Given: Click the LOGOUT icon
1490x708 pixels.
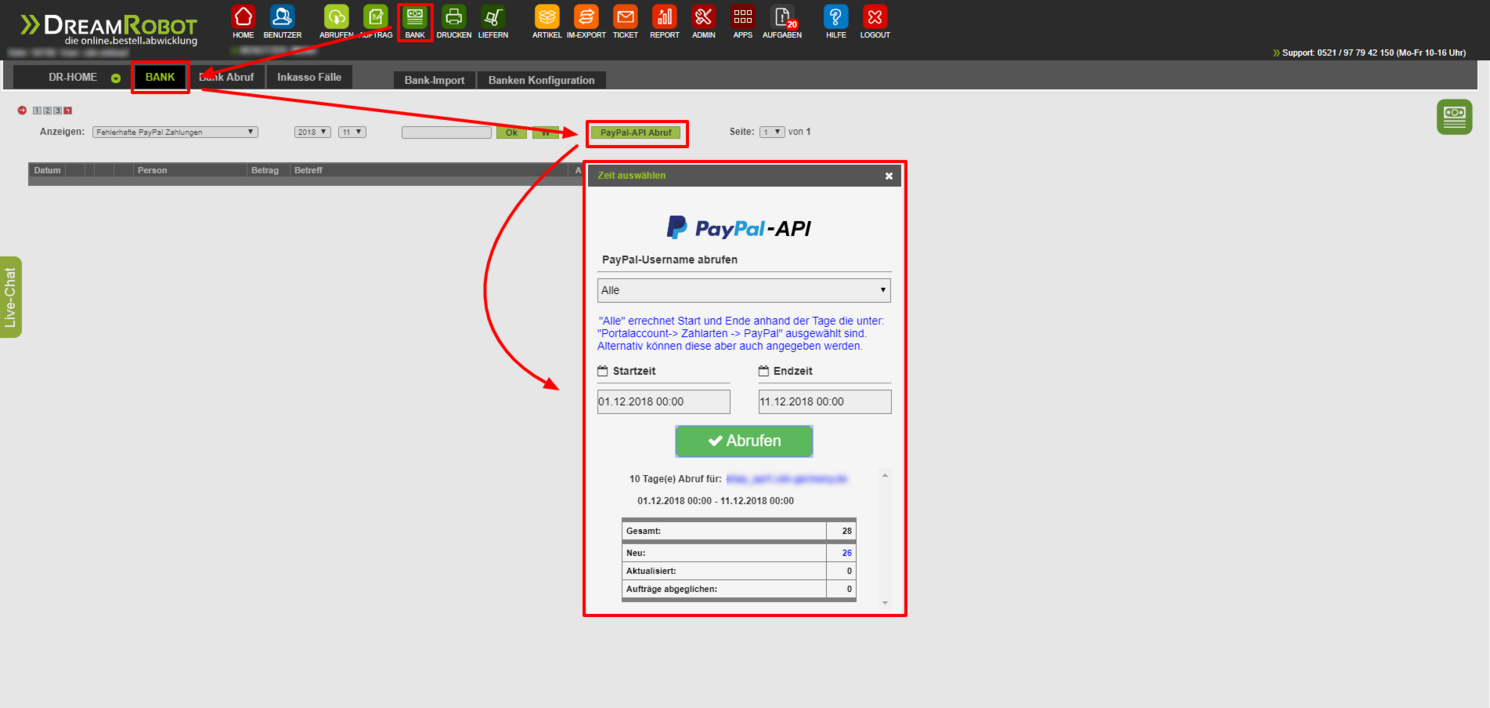Looking at the screenshot, I should [875, 17].
